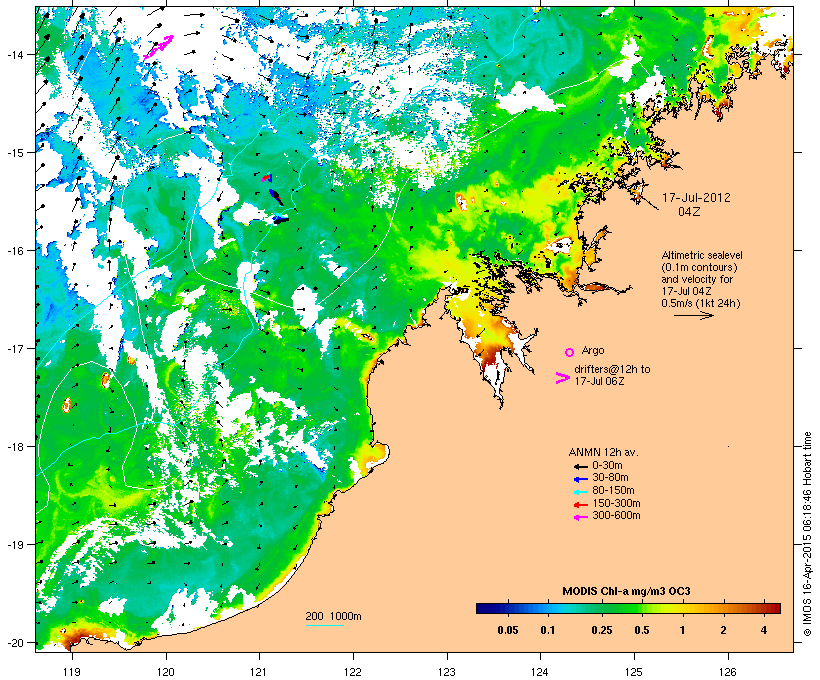The height and width of the screenshot is (680, 820).
Task: Click the magenta Argo circle legend marker
Action: click(570, 352)
